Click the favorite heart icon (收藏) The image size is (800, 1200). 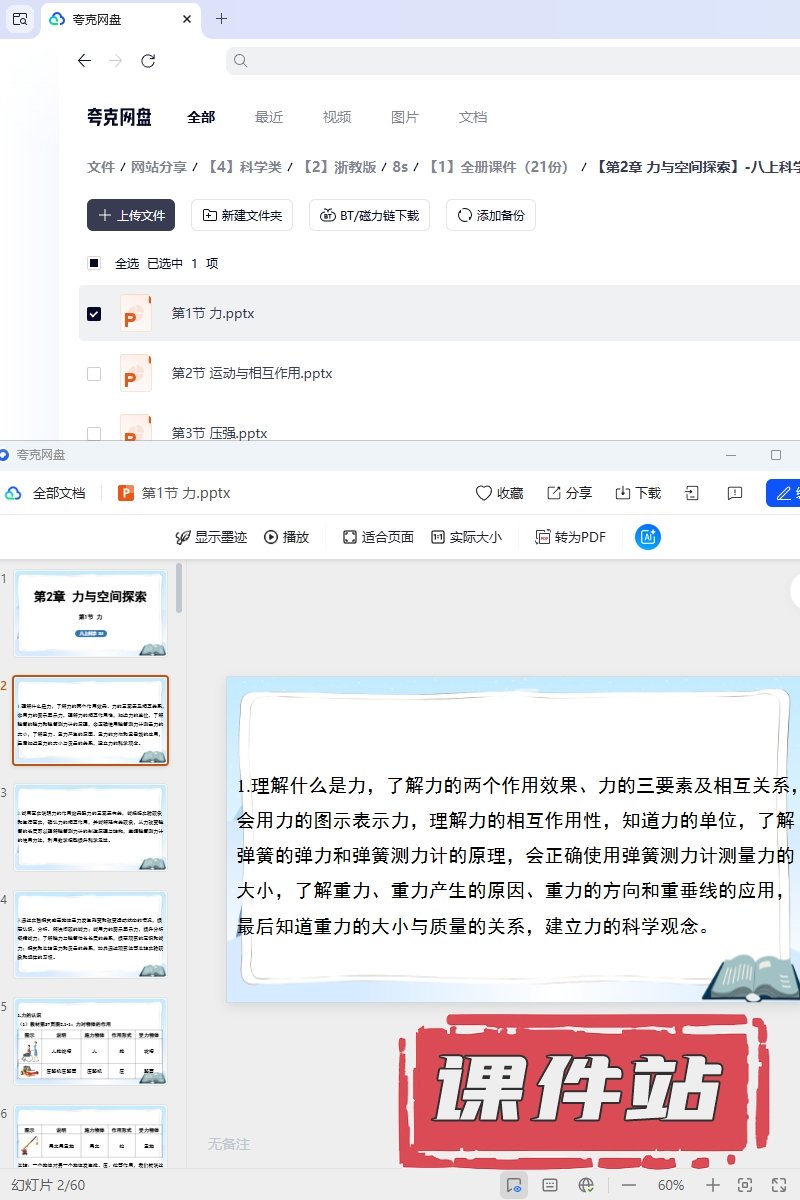point(499,493)
